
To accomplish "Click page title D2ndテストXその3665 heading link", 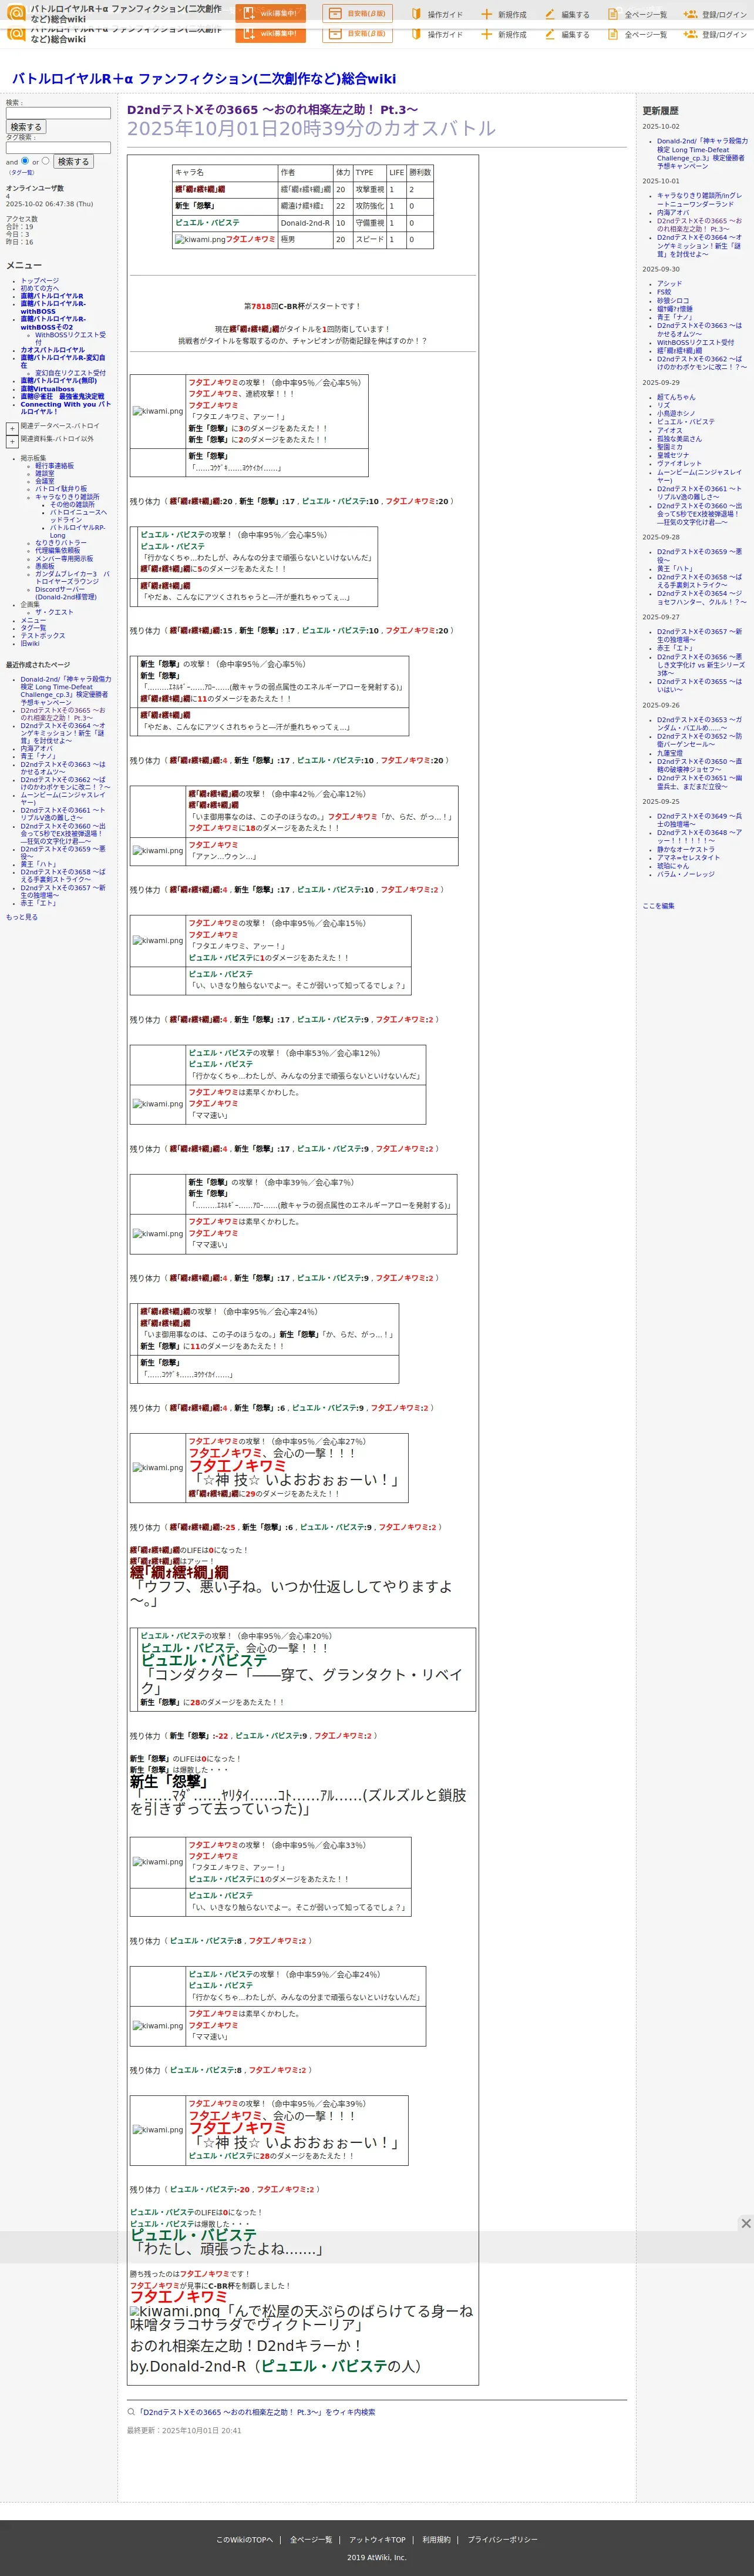I will point(272,109).
